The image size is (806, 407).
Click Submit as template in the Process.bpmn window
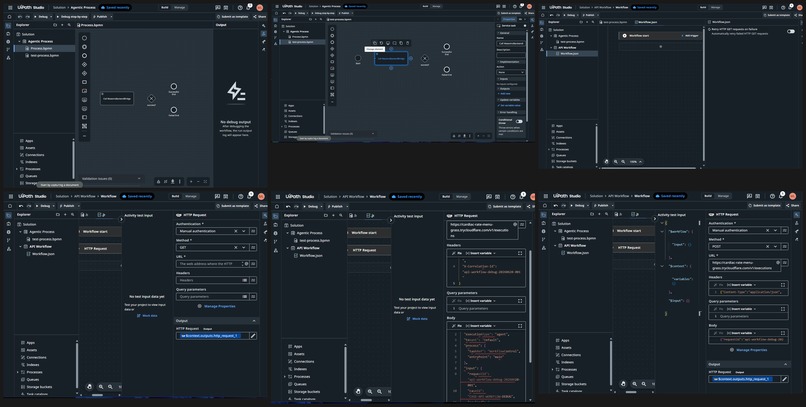point(234,16)
